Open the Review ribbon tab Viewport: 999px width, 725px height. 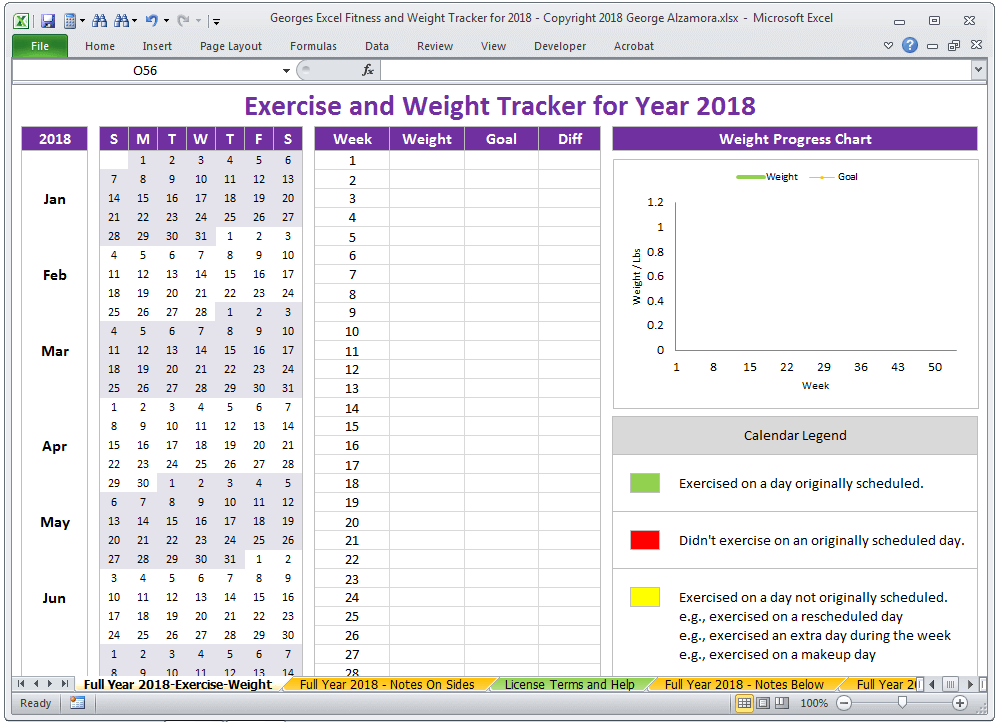tap(435, 46)
